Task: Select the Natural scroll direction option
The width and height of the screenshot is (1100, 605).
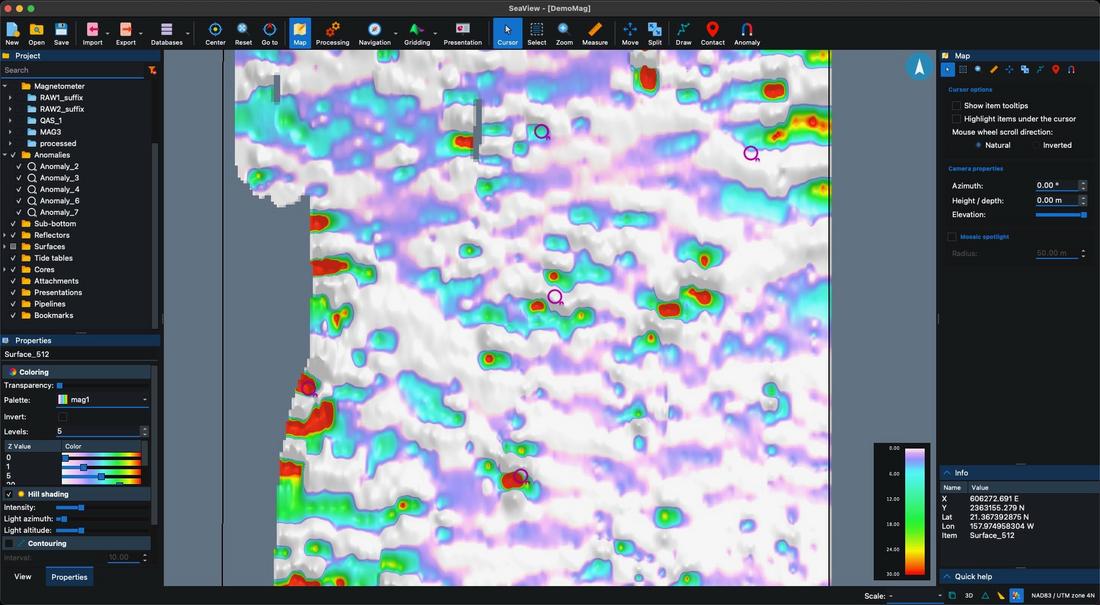Action: pyautogui.click(x=978, y=145)
